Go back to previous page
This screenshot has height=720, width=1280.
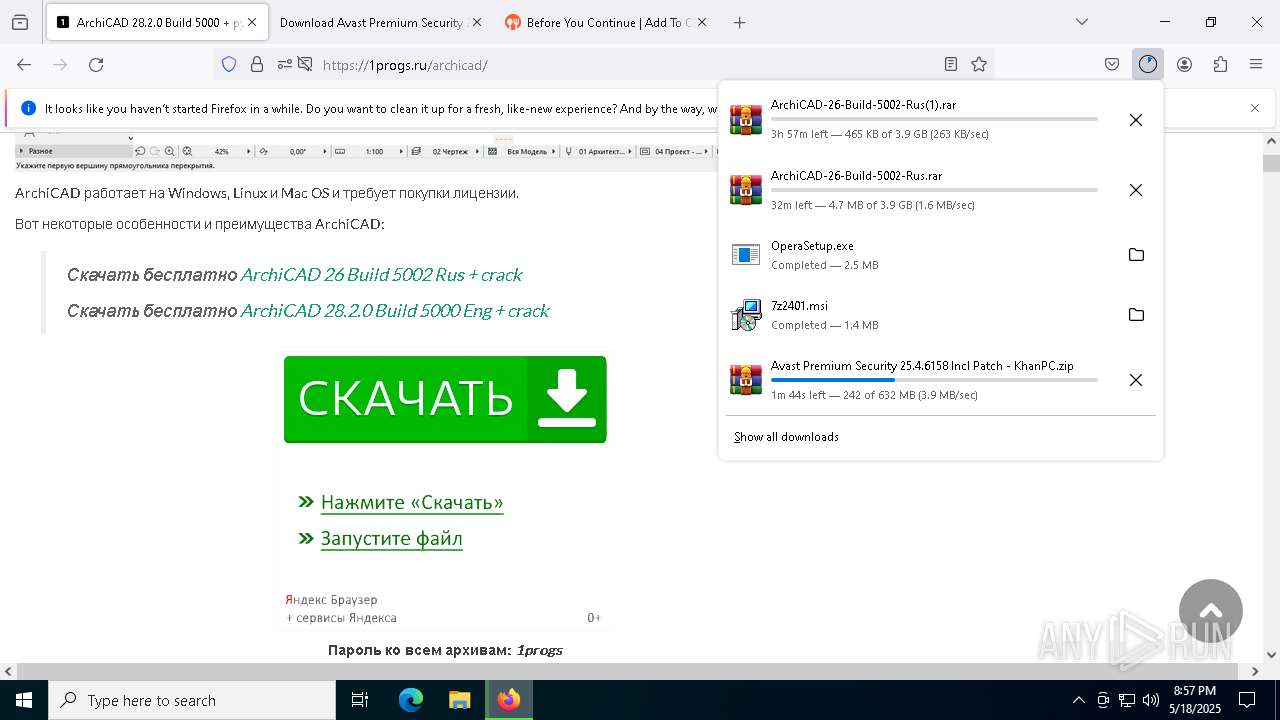(24, 64)
